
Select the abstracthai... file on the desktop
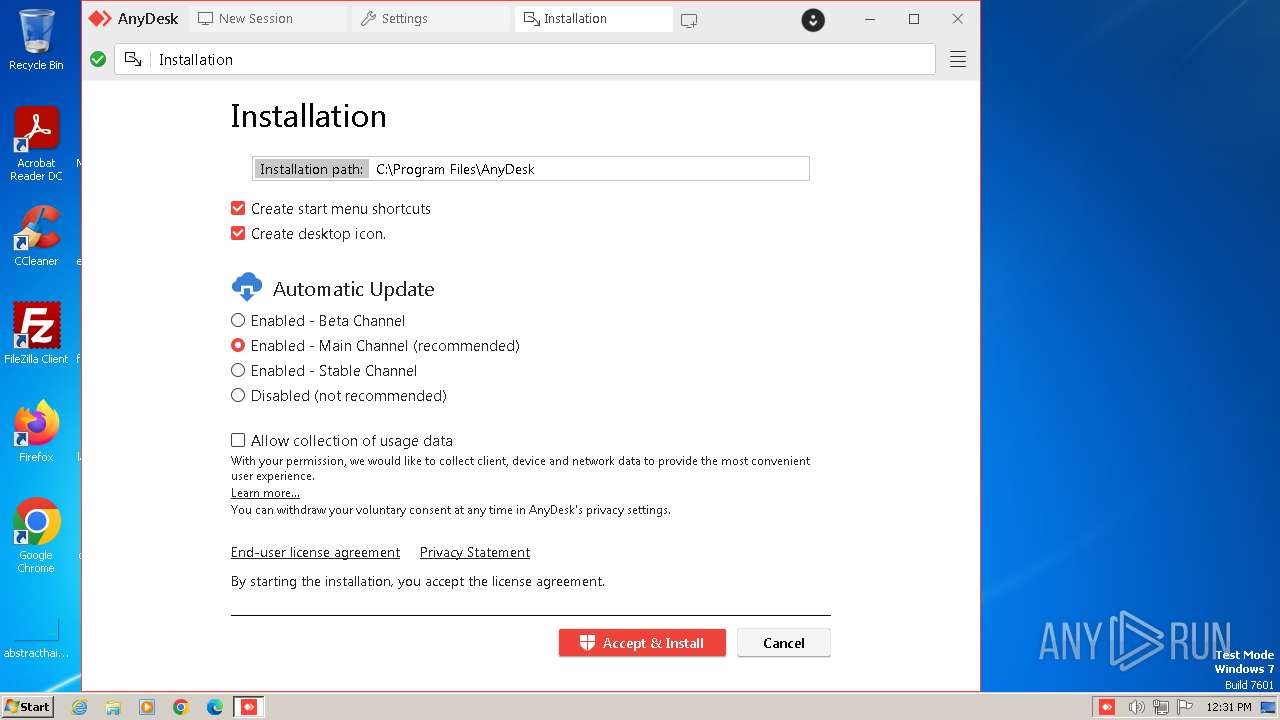click(36, 638)
